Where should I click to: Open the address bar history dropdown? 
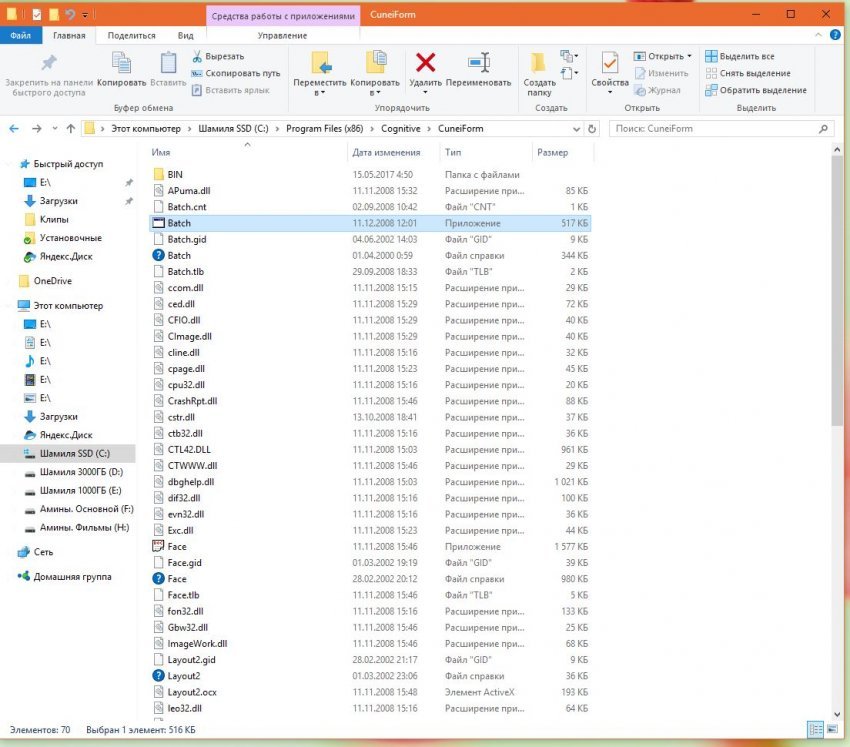tap(576, 128)
